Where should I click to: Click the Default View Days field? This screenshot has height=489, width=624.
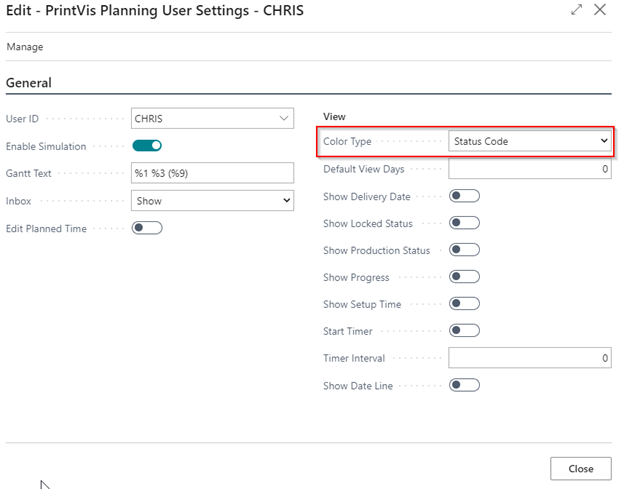[x=530, y=169]
